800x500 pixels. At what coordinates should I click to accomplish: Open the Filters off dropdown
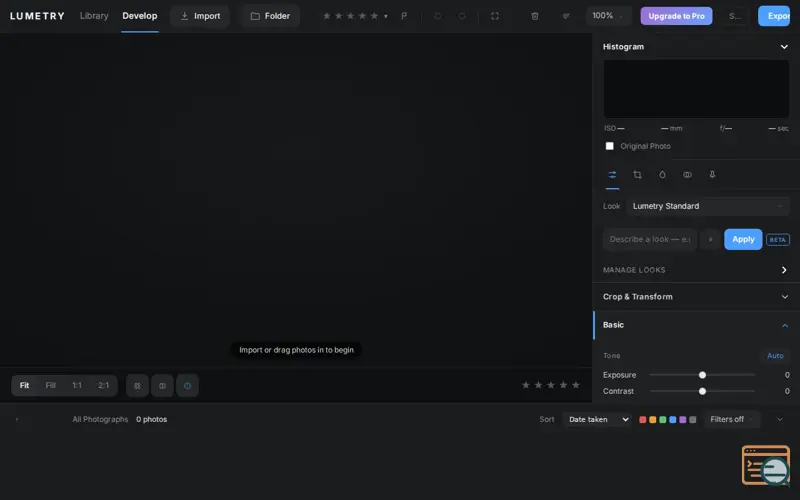(x=732, y=419)
